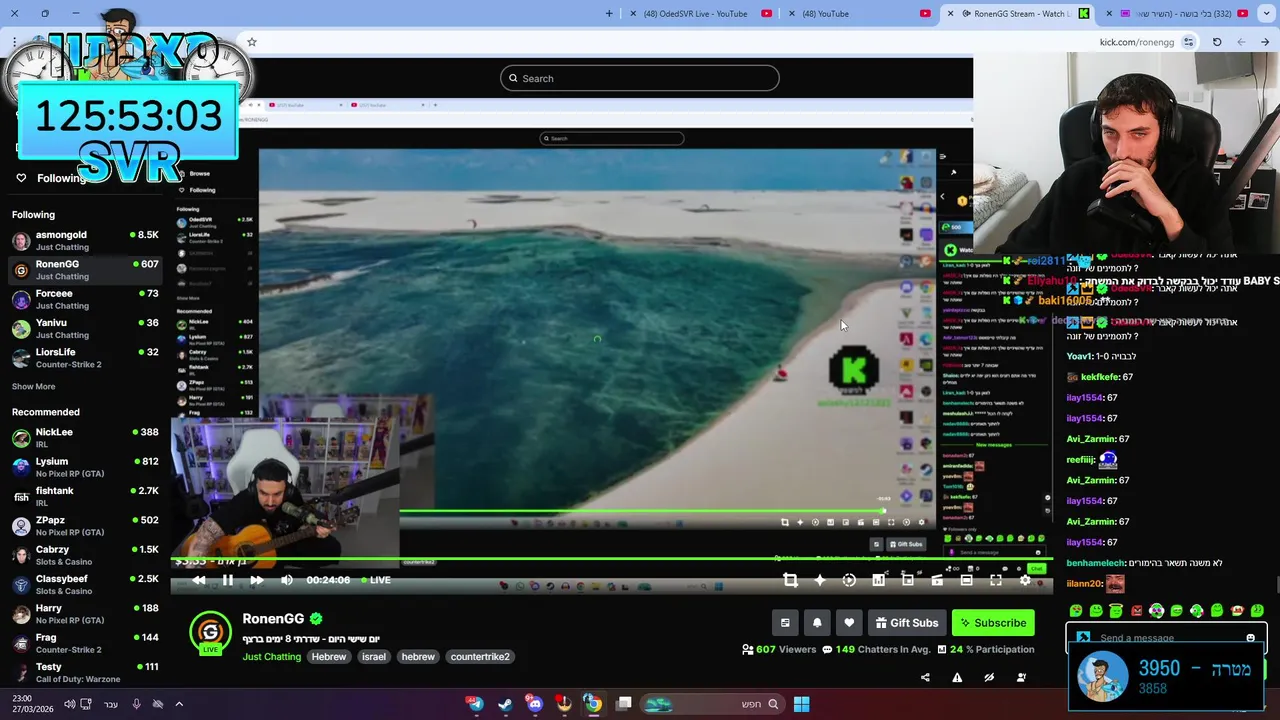Expand hidden system tray icons chevron
Image resolution: width=1280 pixels, height=720 pixels.
point(179,704)
